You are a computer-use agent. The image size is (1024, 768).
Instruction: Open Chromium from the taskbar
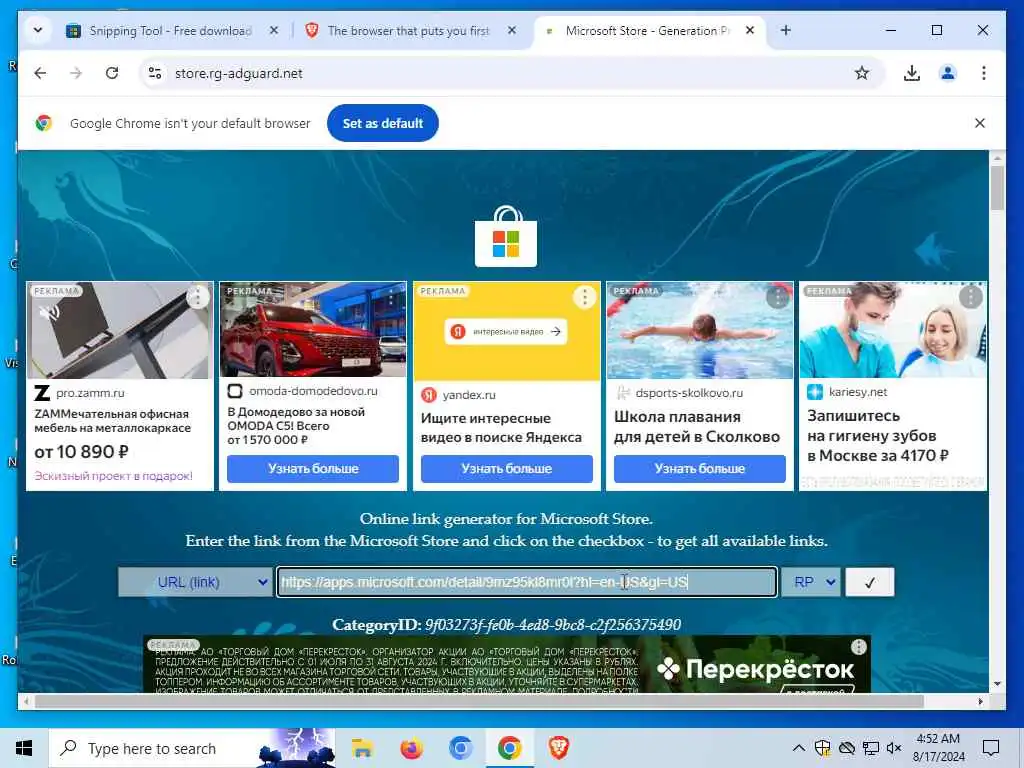point(460,748)
